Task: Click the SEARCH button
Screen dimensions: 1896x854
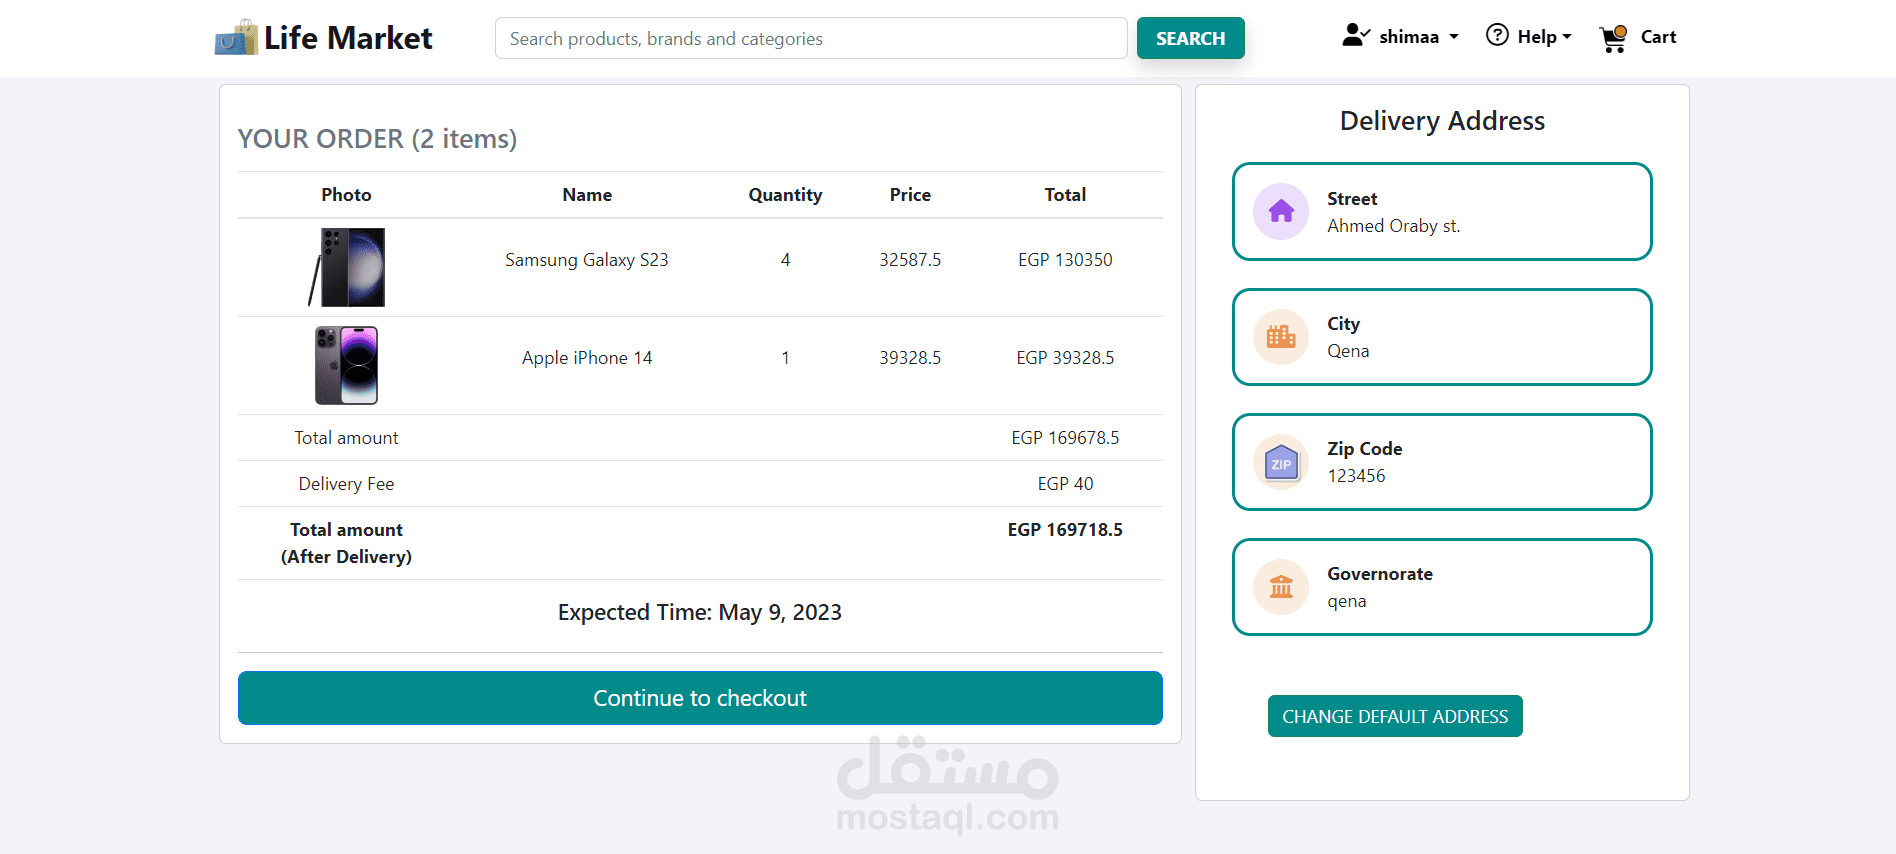Action: (x=1190, y=38)
